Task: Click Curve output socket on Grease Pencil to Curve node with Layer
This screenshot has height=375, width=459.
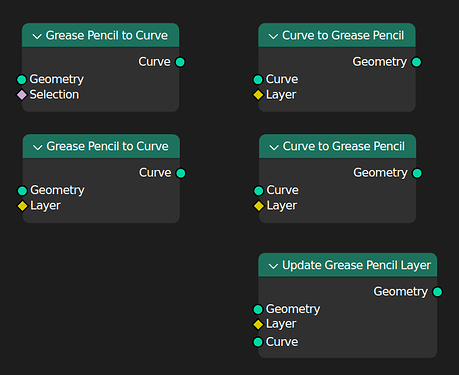Action: [181, 173]
